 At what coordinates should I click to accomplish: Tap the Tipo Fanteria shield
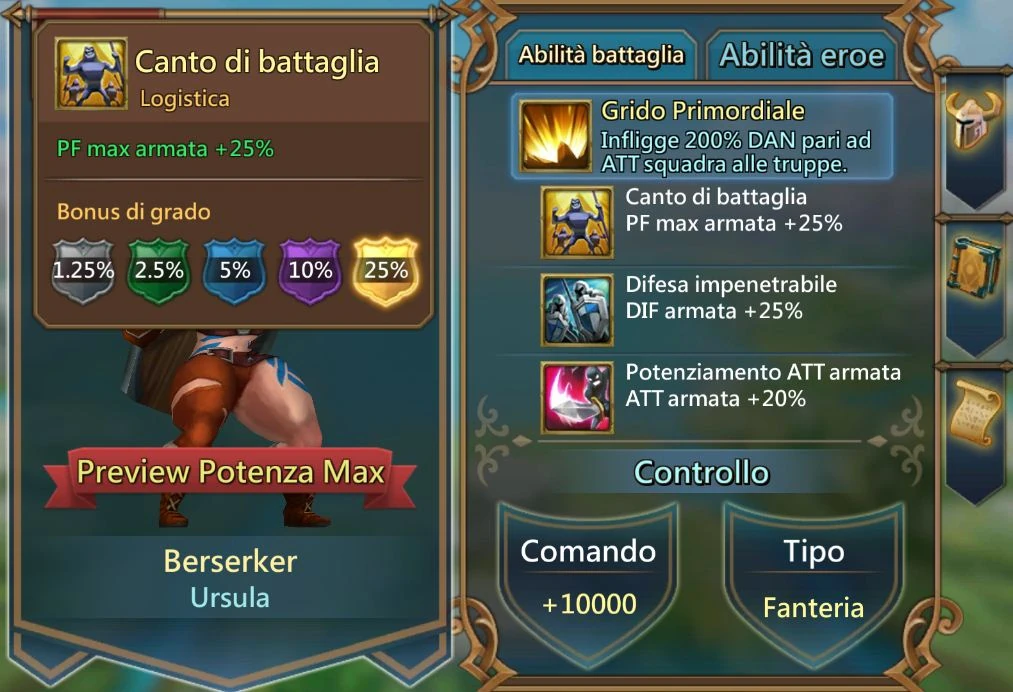[x=813, y=580]
